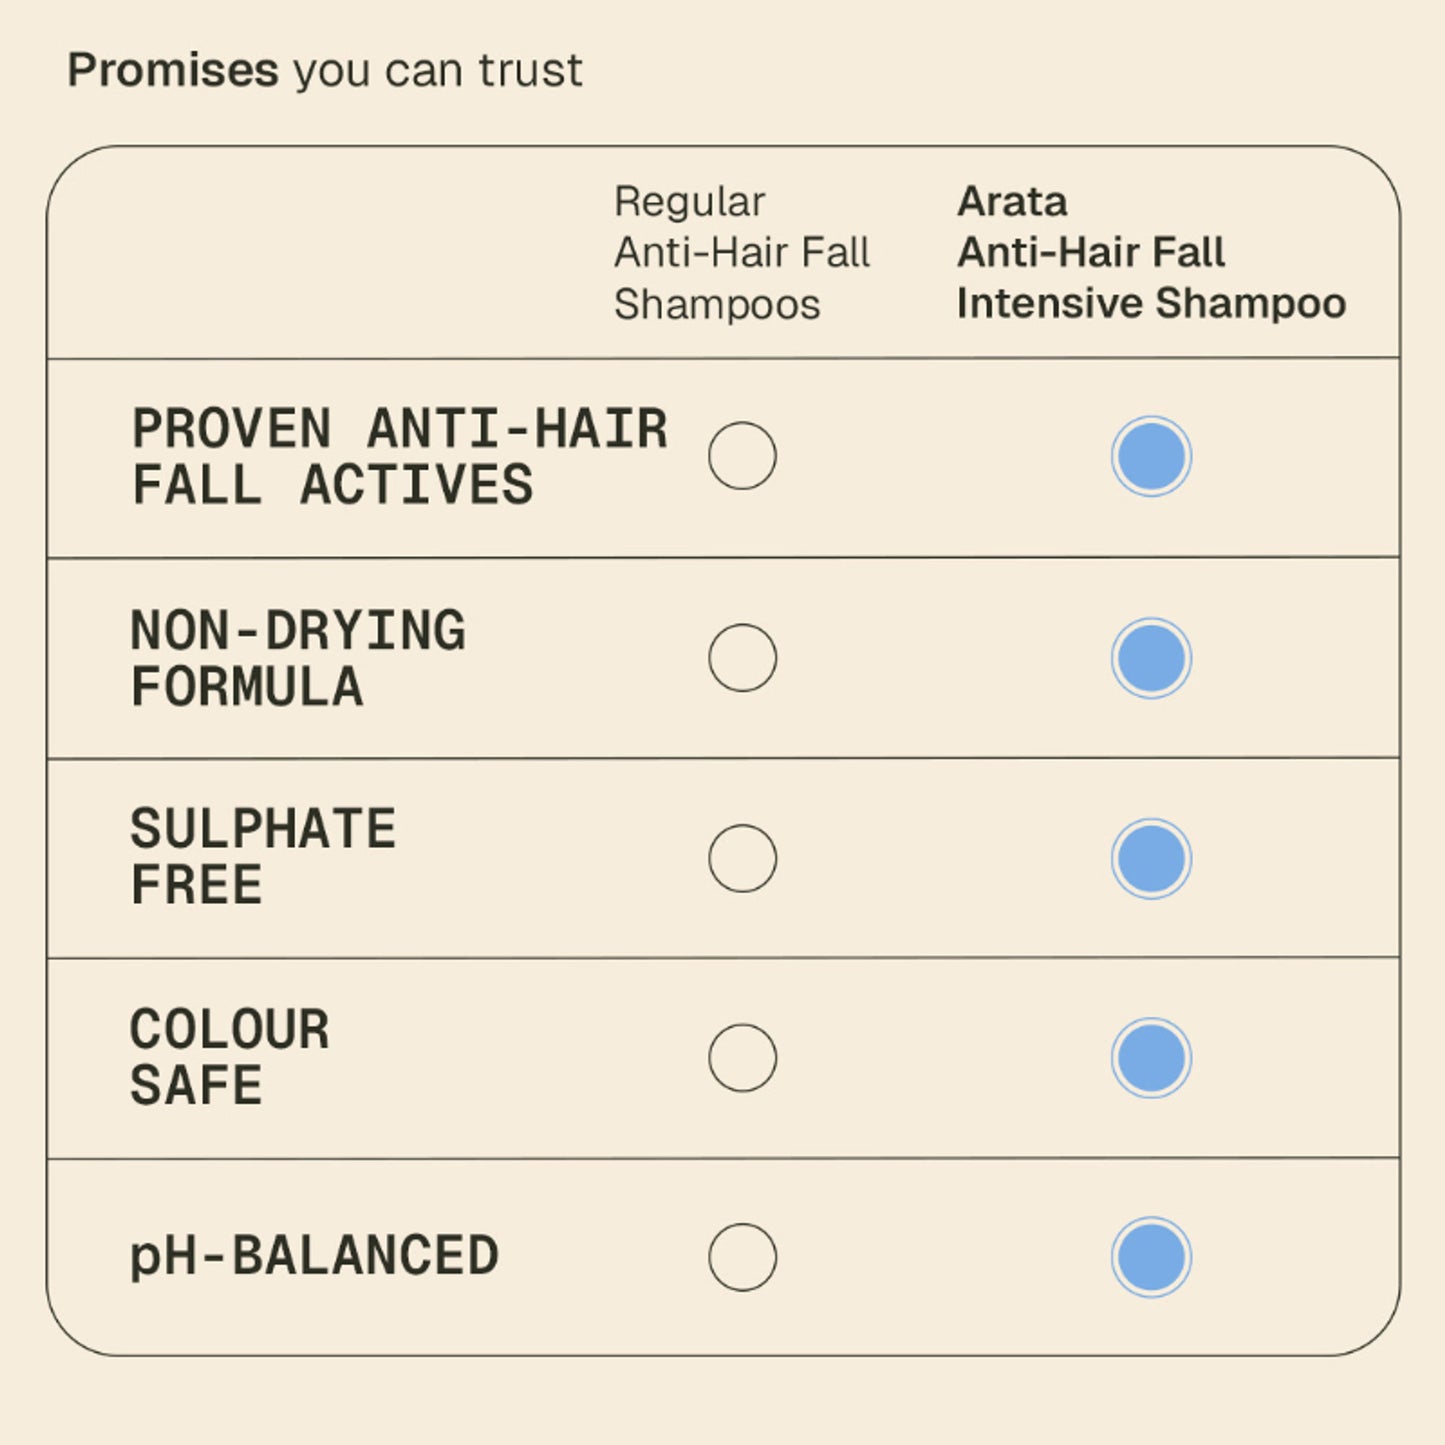Select empty circle in pH-Balanced row
This screenshot has height=1445, width=1445.
coord(742,1257)
